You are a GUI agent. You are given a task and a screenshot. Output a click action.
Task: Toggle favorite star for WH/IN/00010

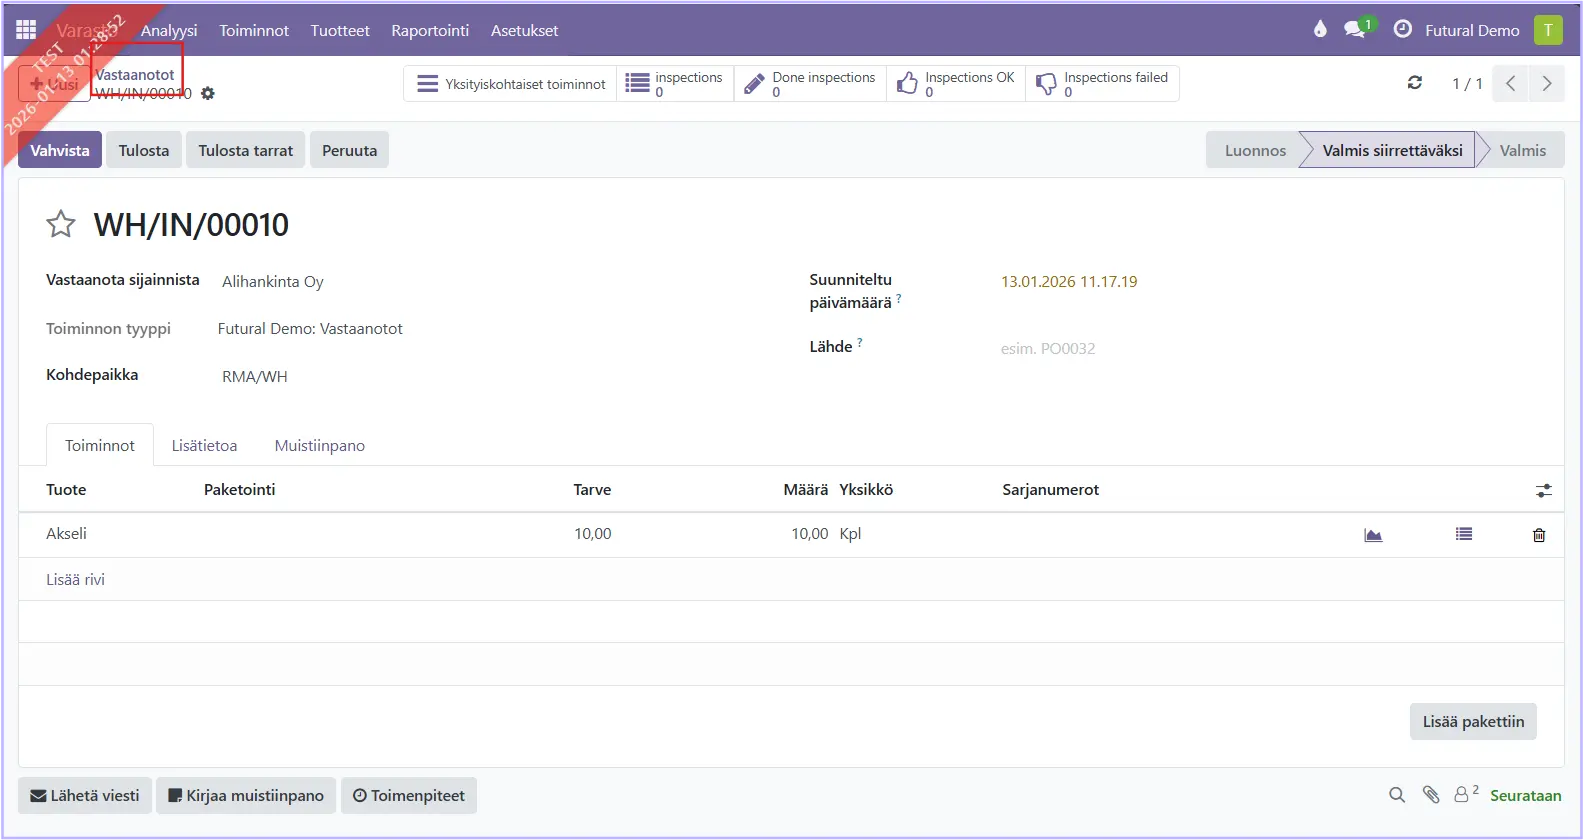click(x=61, y=224)
